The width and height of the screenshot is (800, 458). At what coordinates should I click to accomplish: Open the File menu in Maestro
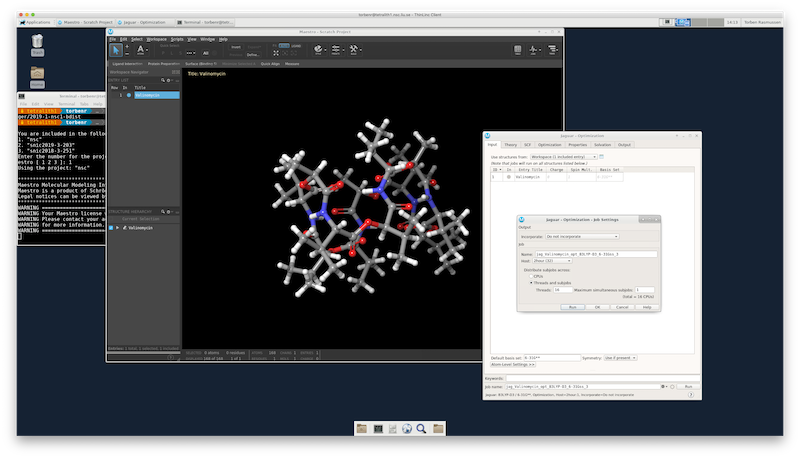tap(113, 39)
